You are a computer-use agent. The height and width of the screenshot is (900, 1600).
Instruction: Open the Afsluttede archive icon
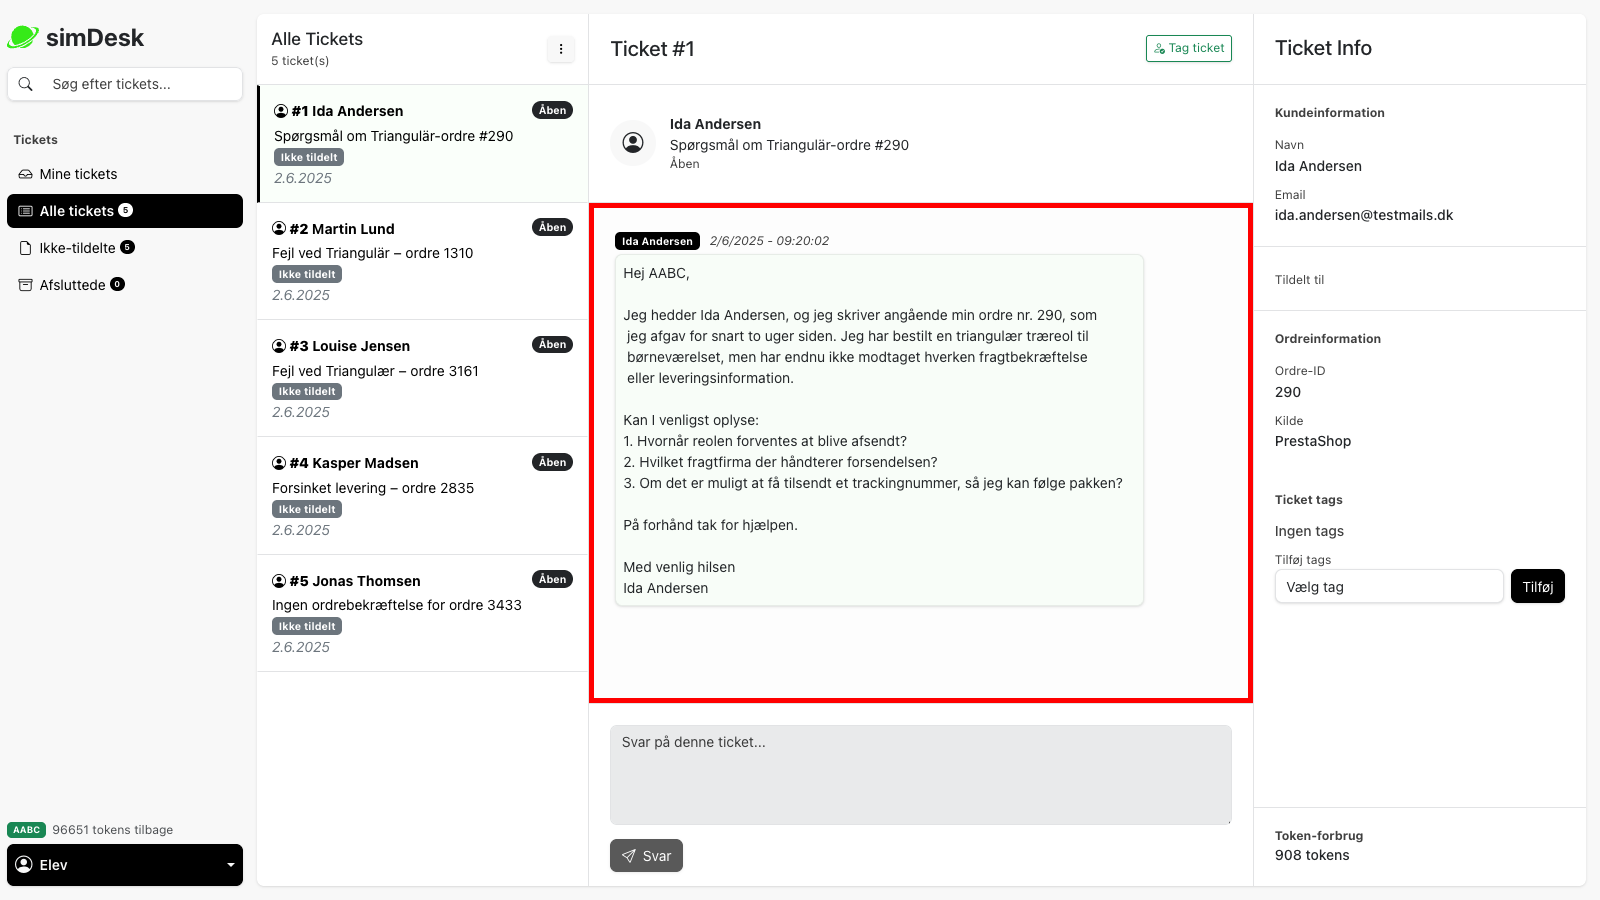click(24, 284)
